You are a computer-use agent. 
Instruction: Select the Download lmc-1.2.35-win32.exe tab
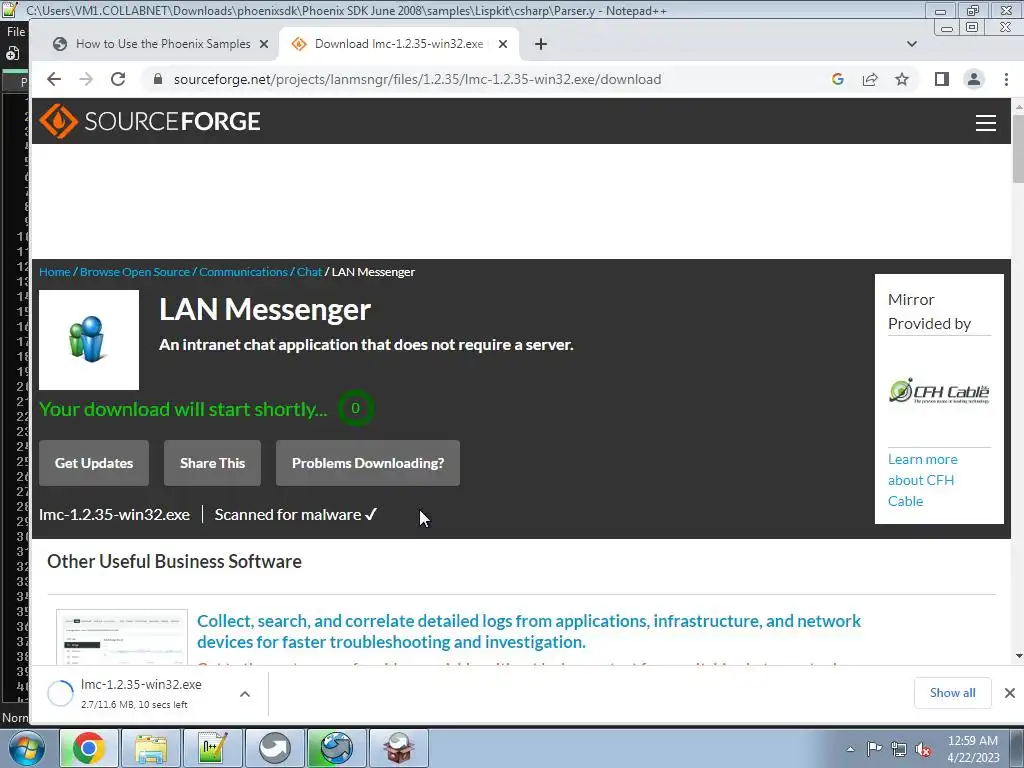398,44
